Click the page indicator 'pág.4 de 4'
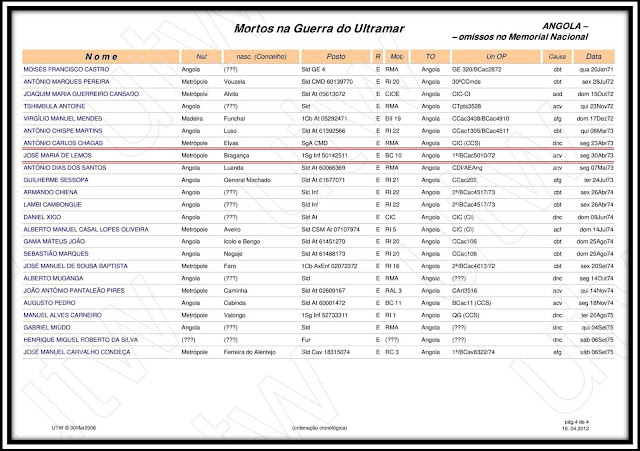The height and width of the screenshot is (451, 640). [577, 422]
